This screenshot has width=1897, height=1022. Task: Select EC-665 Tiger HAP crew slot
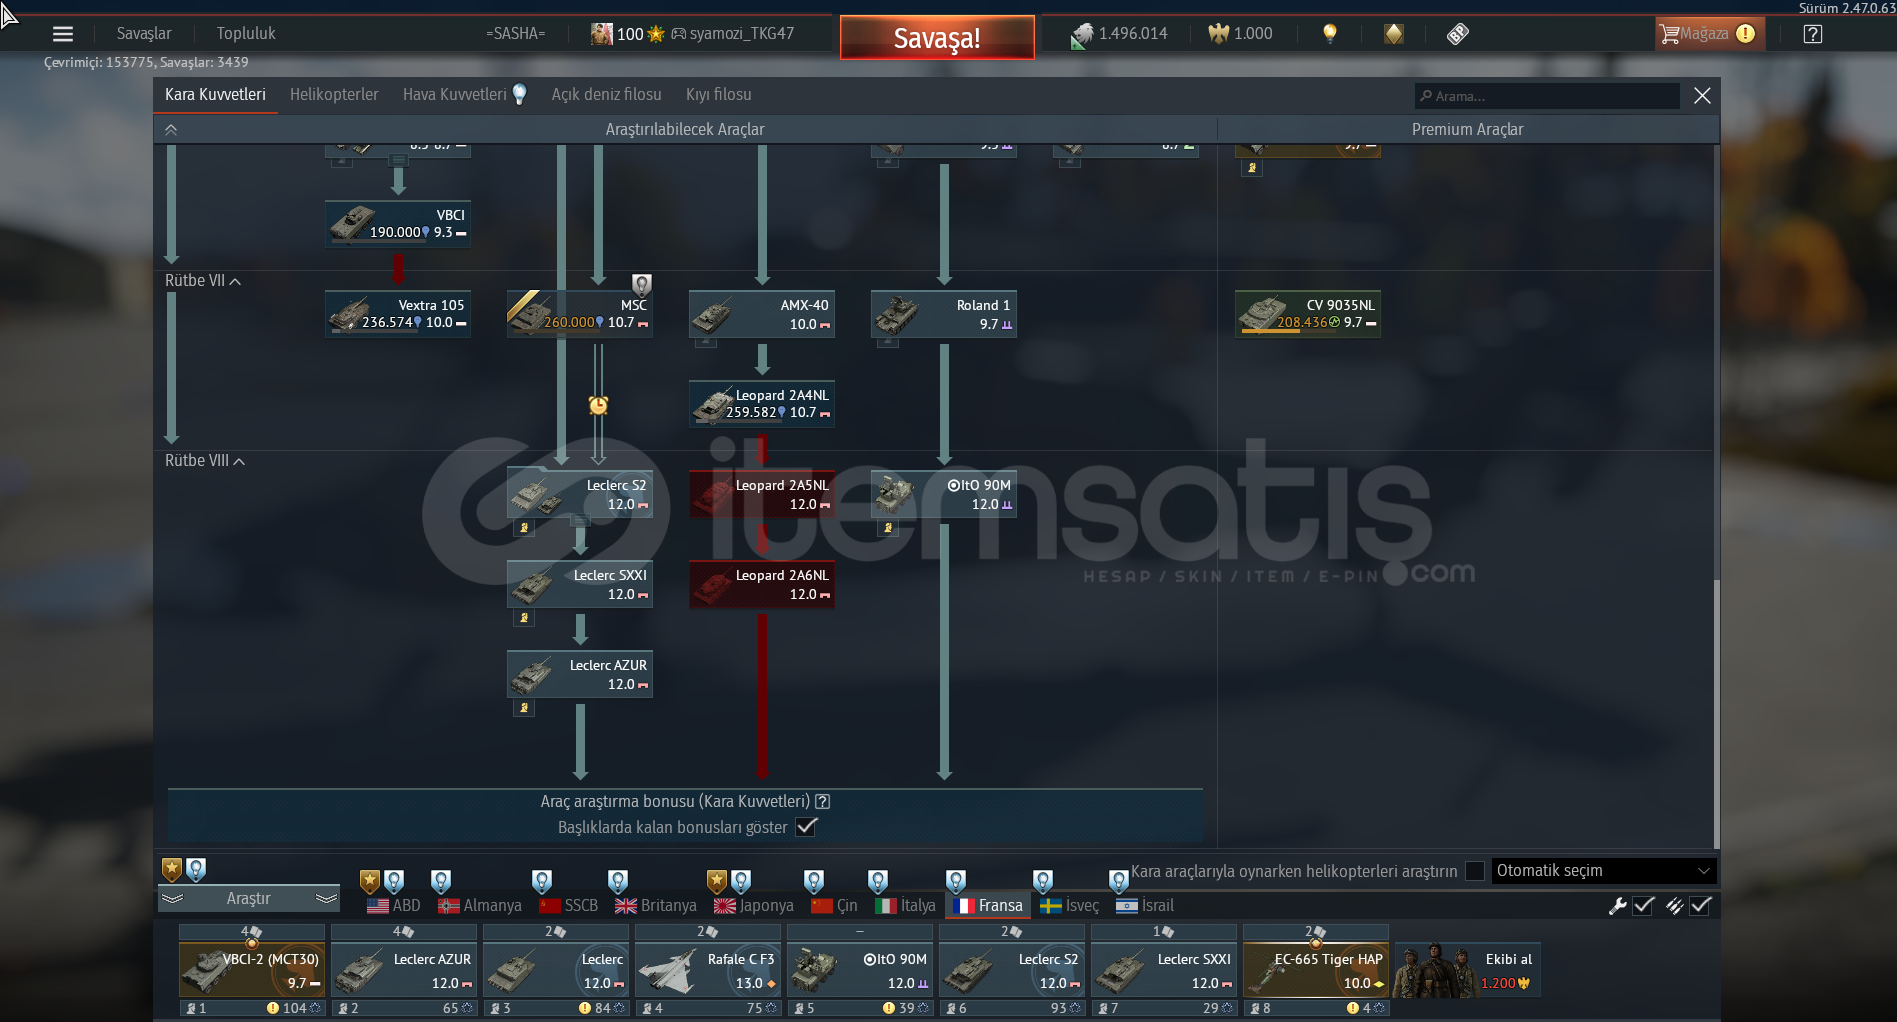pyautogui.click(x=1316, y=970)
